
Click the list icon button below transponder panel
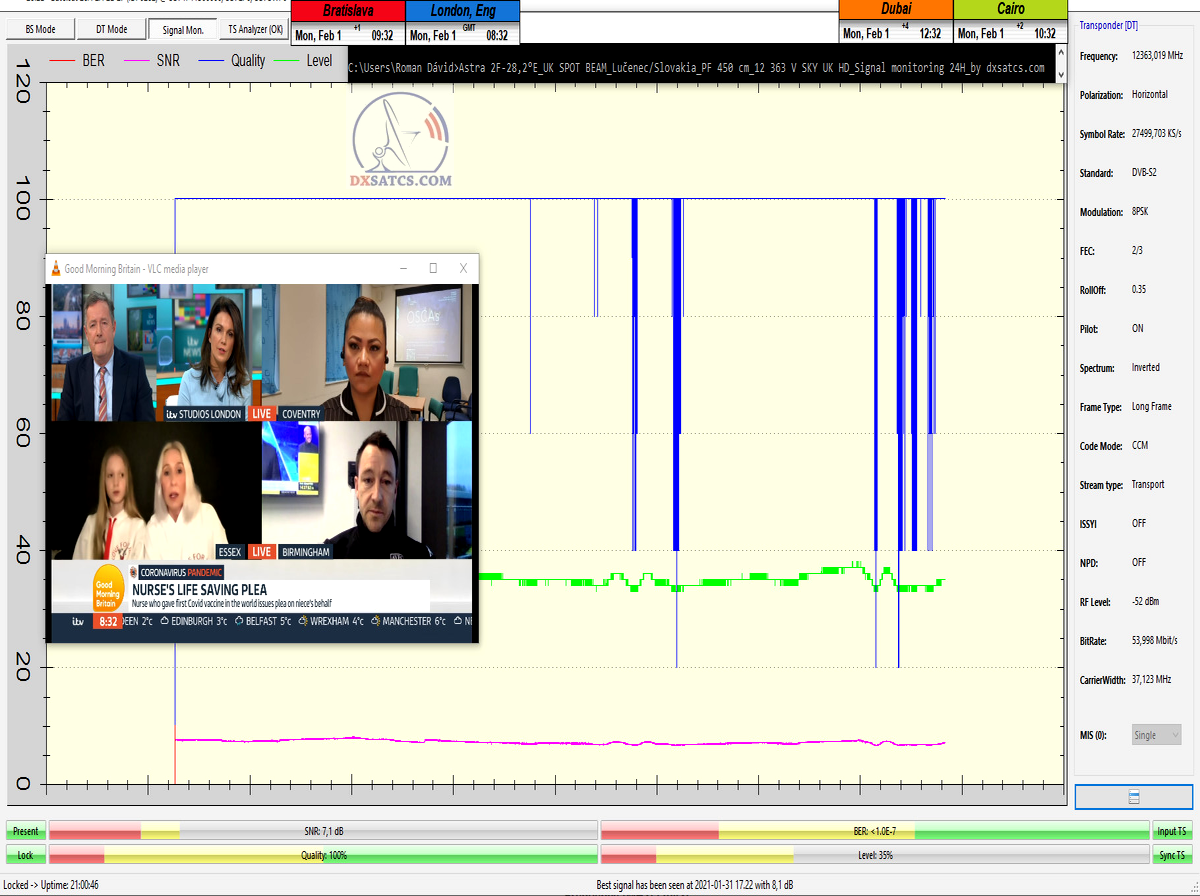point(1133,797)
